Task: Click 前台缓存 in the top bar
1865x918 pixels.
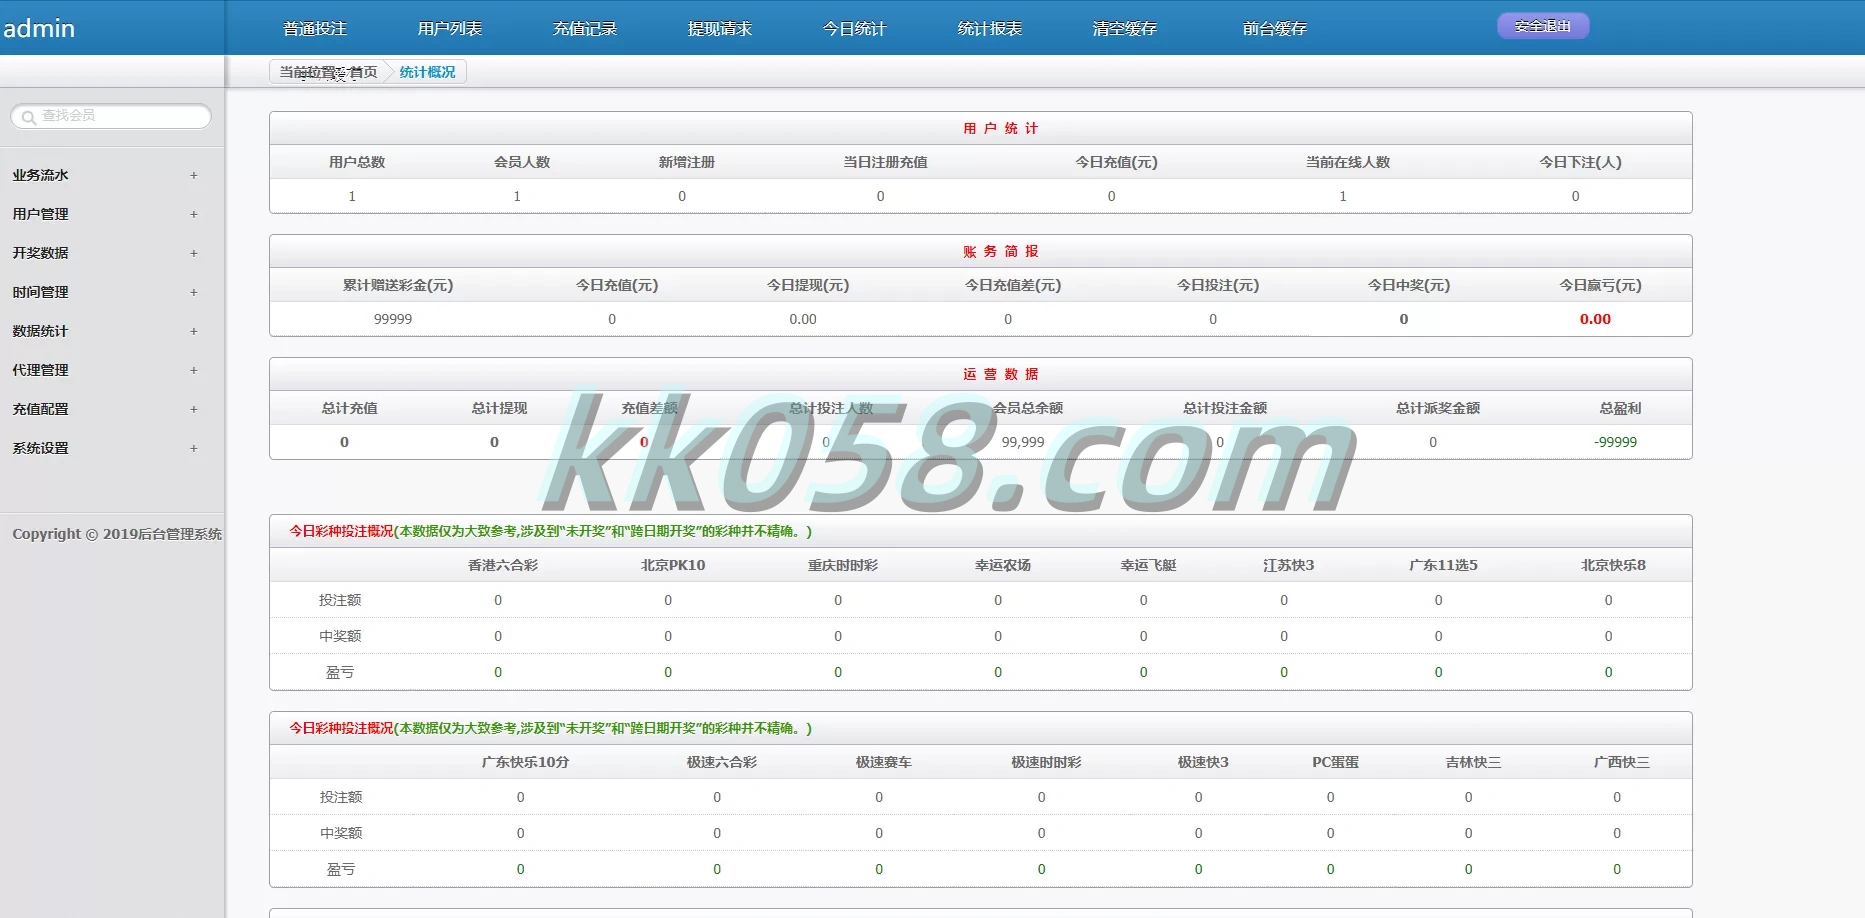Action: click(x=1275, y=28)
